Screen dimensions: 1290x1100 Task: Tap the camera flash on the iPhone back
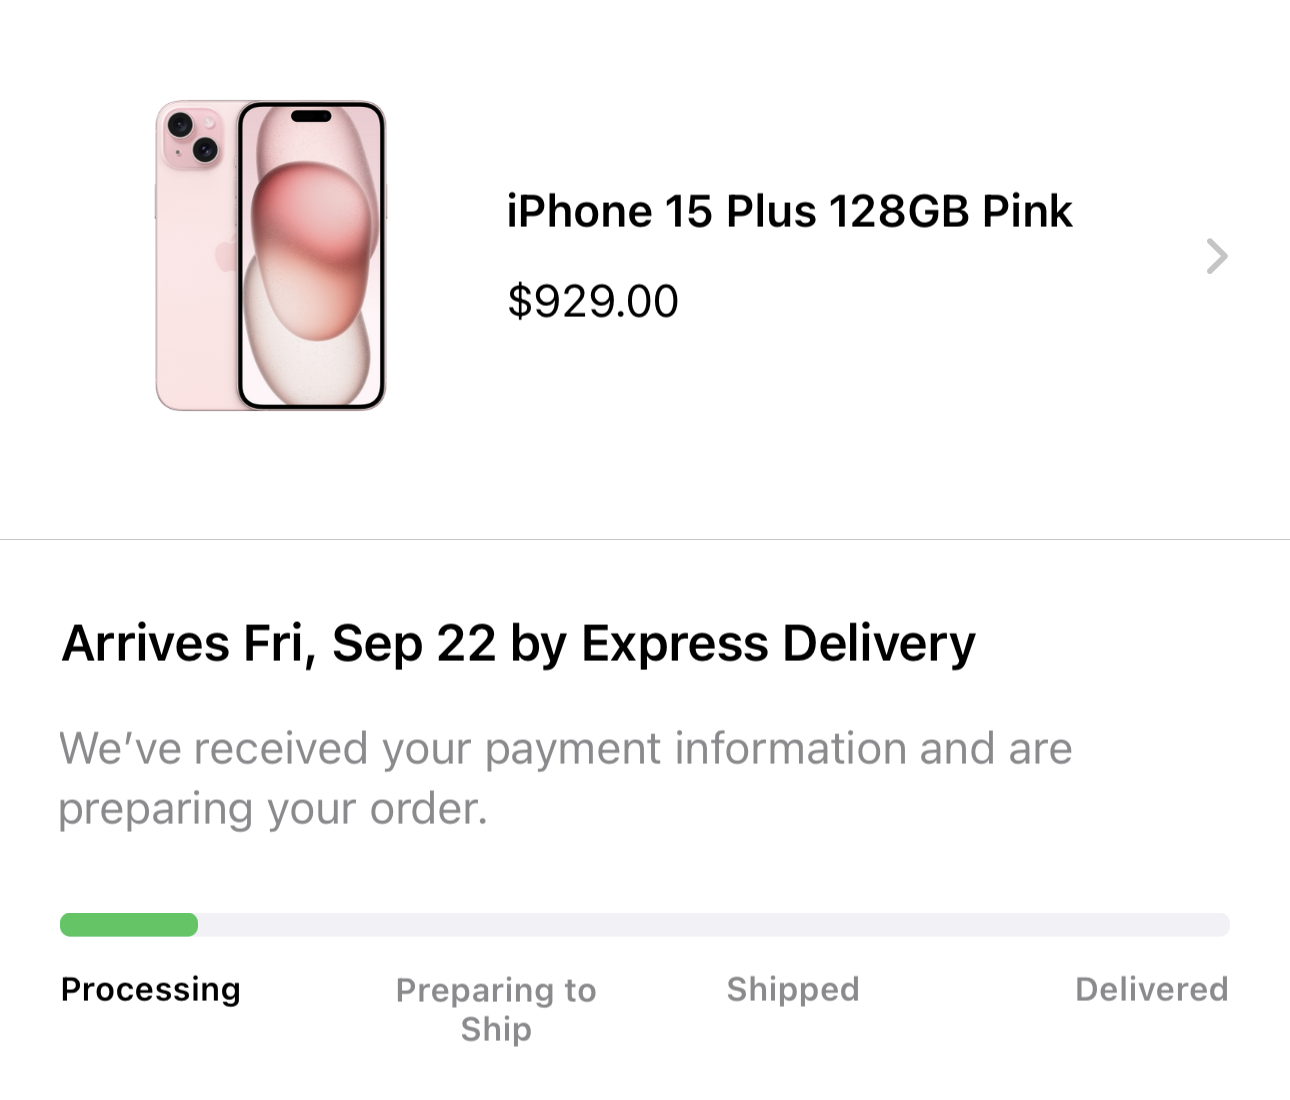point(209,124)
